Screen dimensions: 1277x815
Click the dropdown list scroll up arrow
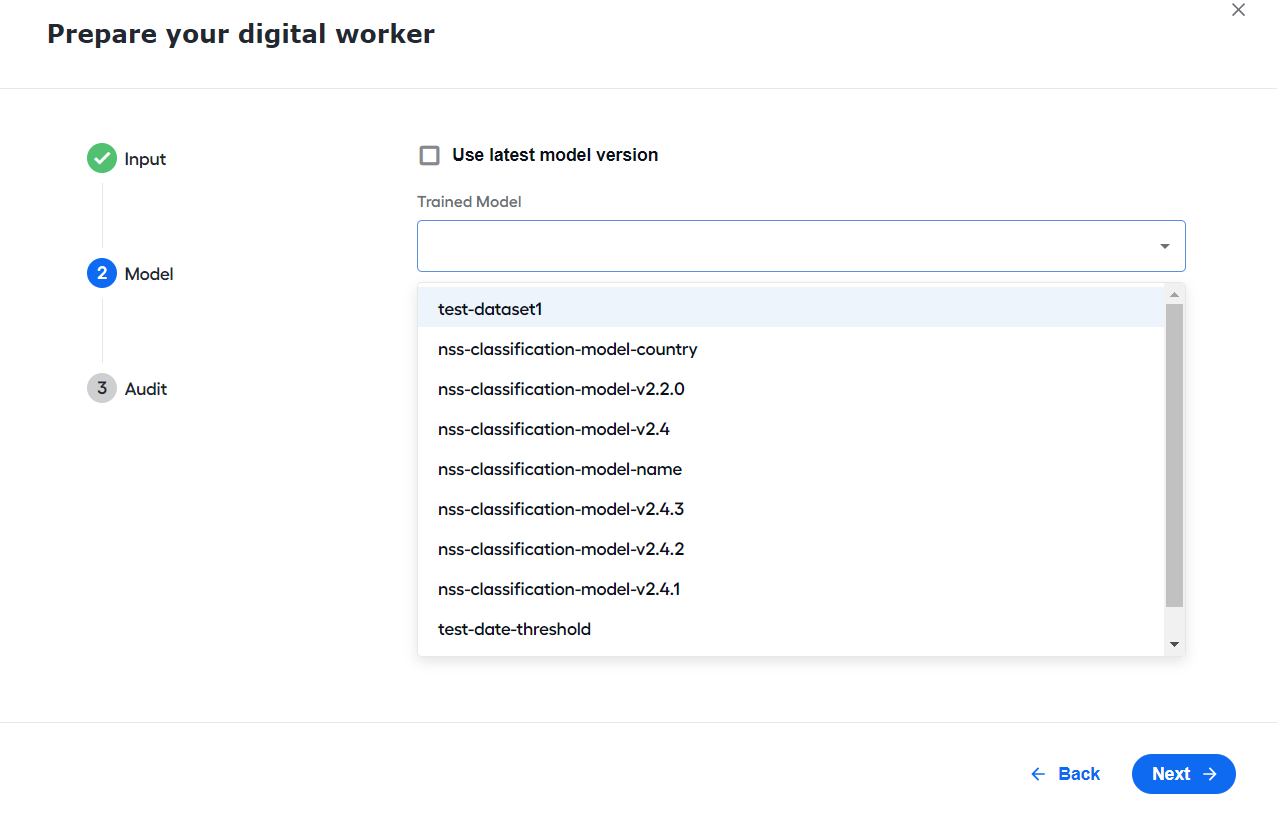coord(1175,293)
